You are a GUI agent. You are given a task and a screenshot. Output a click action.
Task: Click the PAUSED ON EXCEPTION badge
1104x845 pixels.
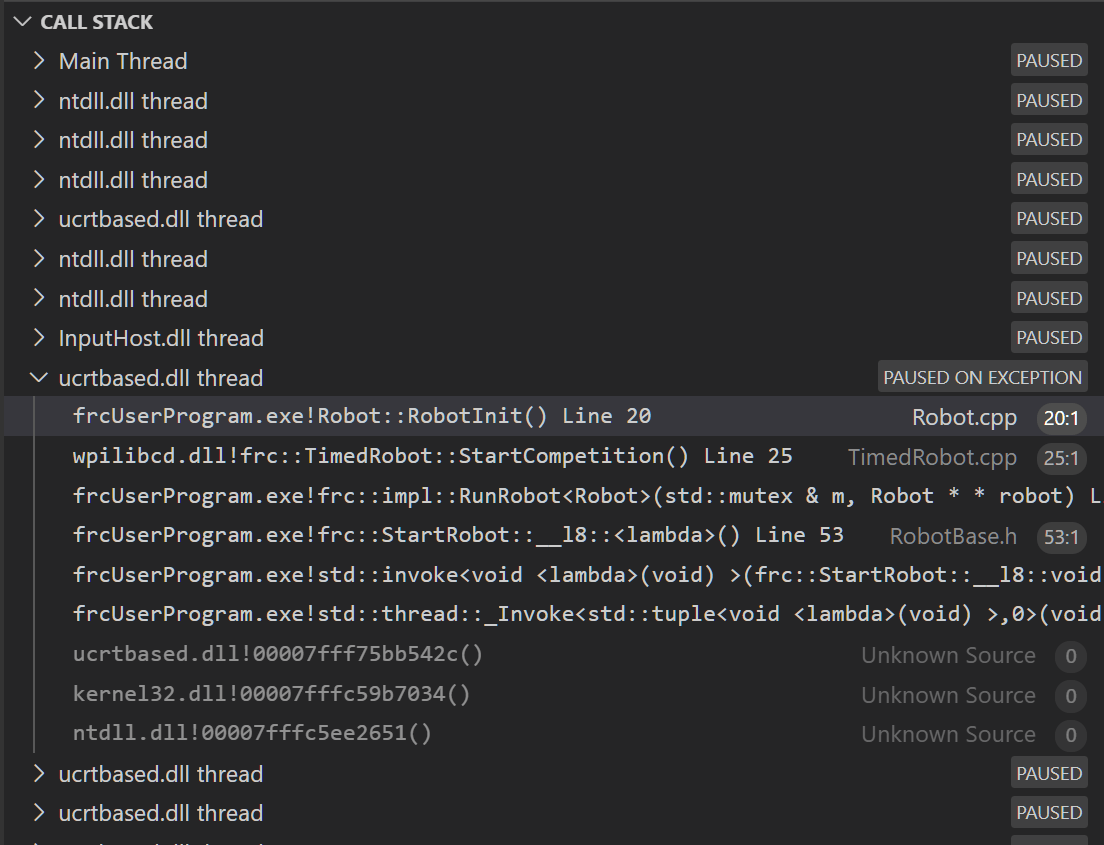[981, 377]
